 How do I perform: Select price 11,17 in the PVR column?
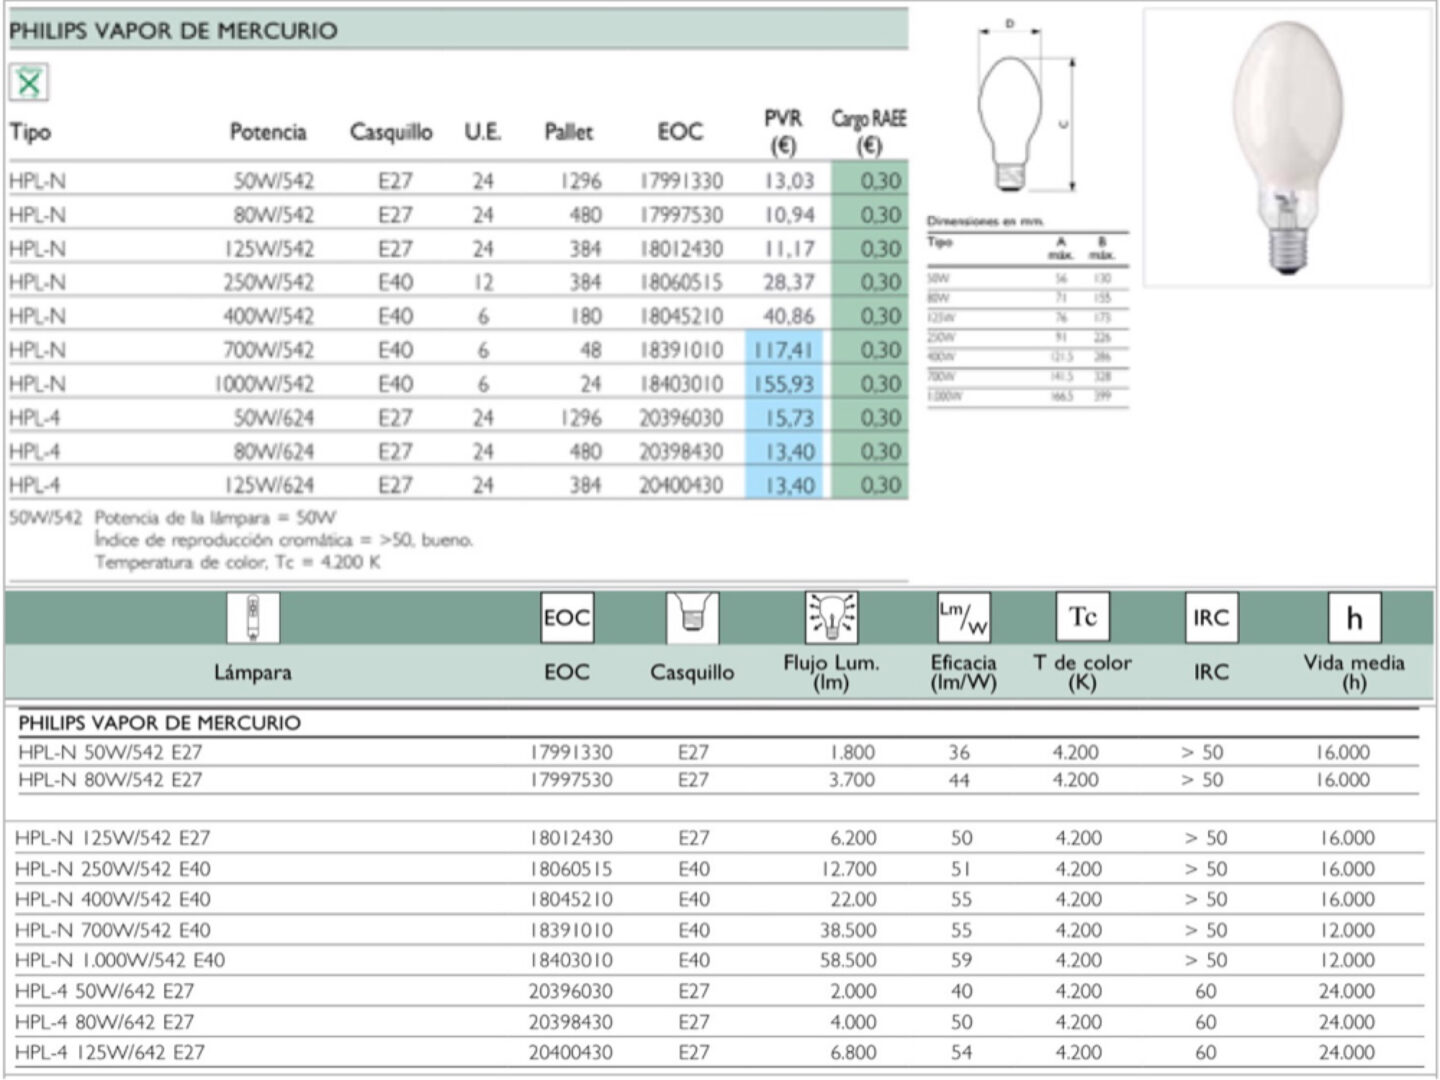789,249
